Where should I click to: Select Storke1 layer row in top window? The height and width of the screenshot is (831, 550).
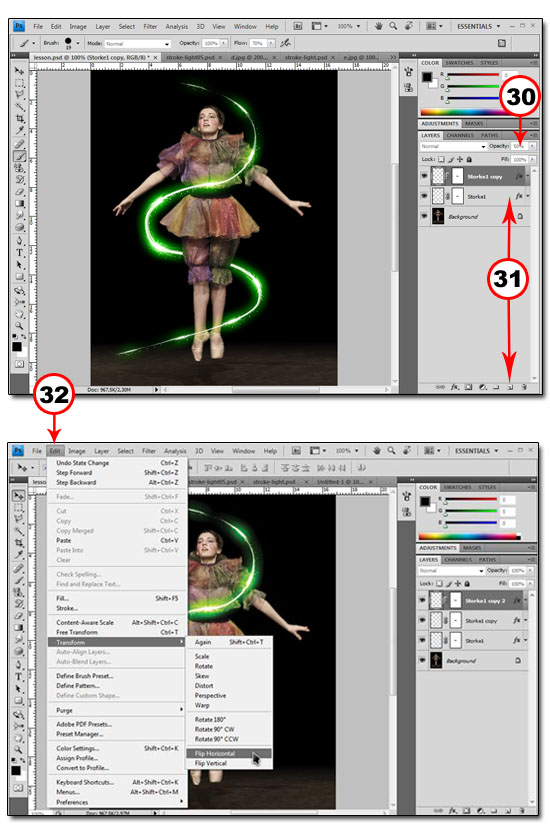476,196
